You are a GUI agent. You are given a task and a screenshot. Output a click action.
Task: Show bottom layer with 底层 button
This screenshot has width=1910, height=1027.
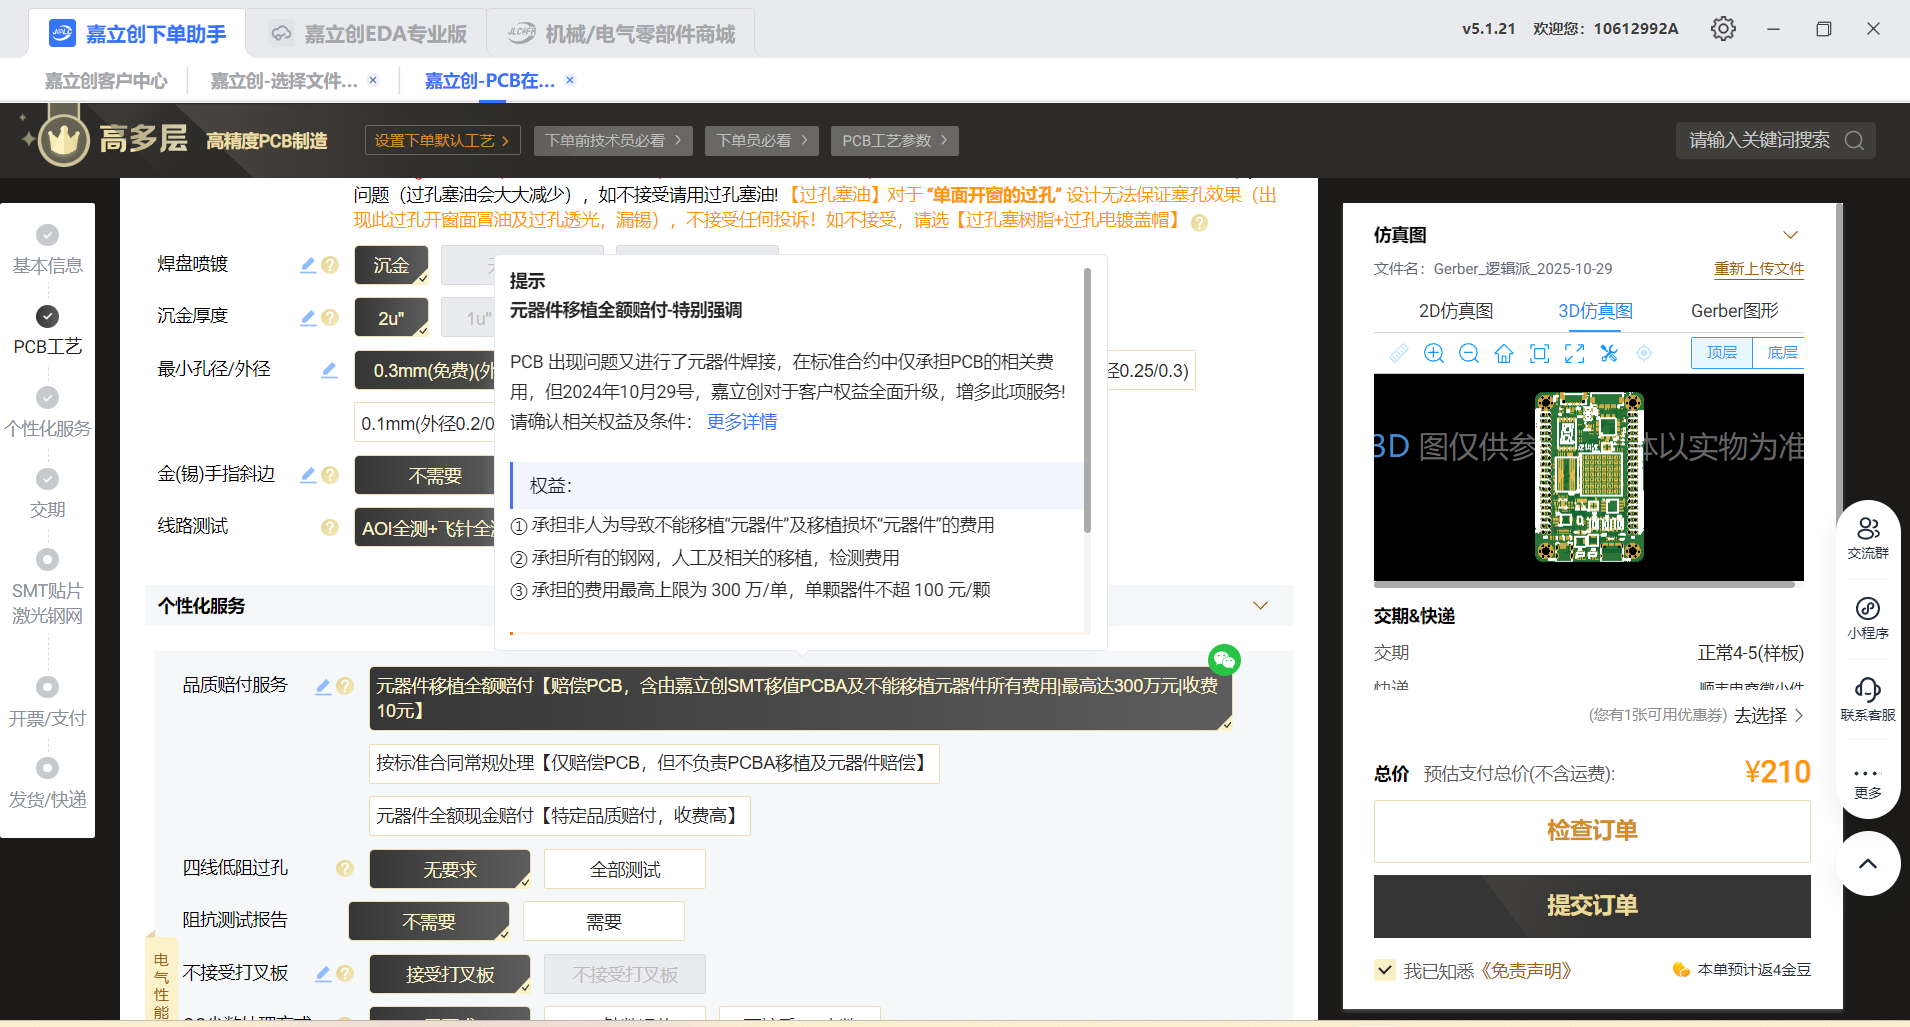point(1781,353)
